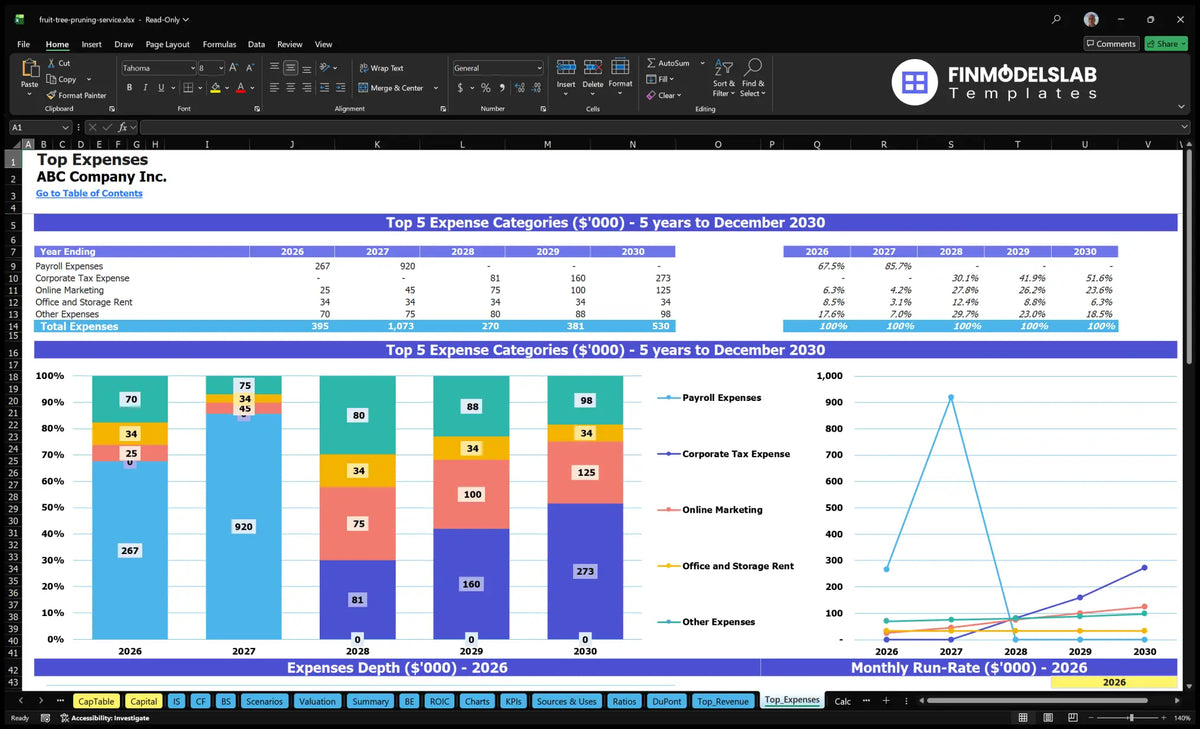The height and width of the screenshot is (729, 1200).
Task: Toggle center horizontal alignment
Action: [290, 88]
